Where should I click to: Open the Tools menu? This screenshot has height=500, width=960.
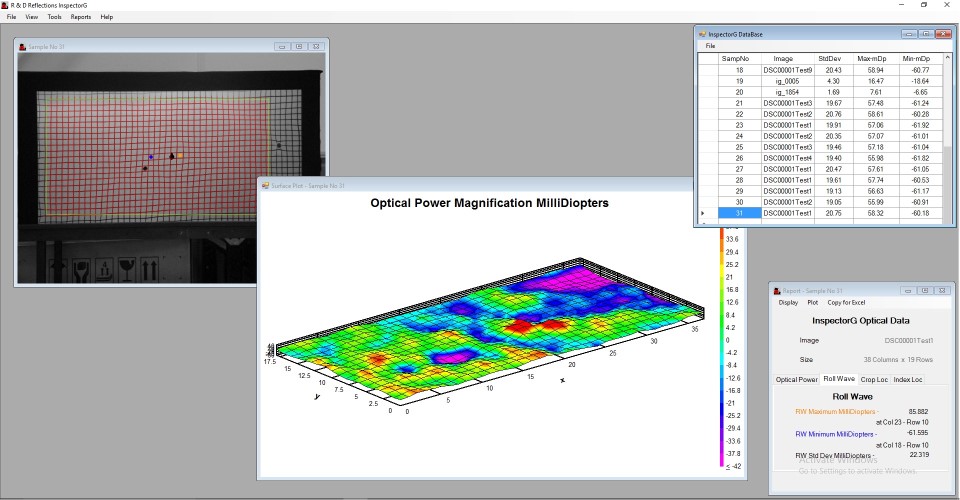[54, 17]
